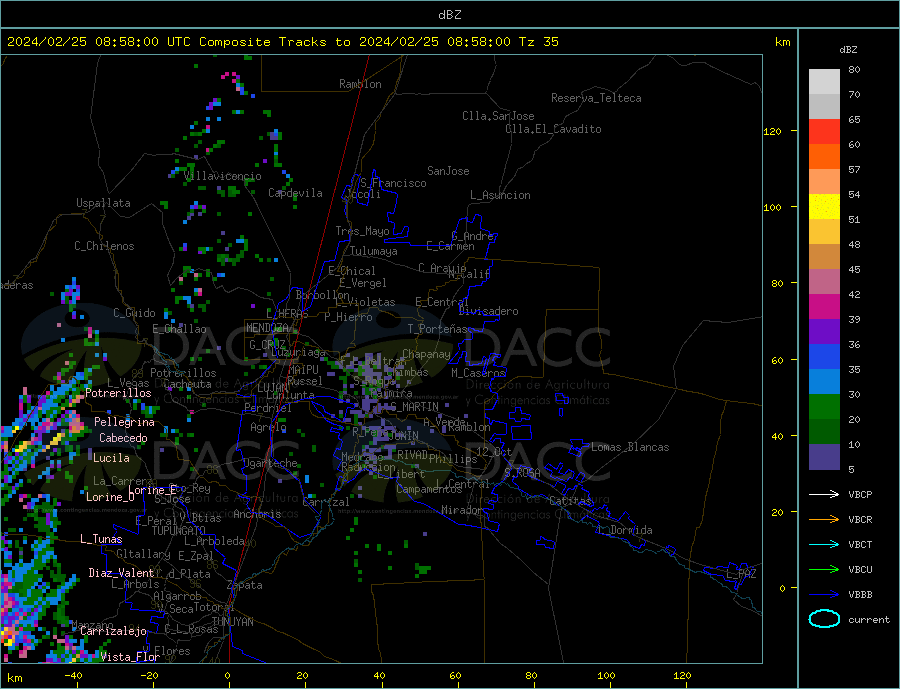Click the 'current' legend label
This screenshot has width=900, height=689.
coord(869,620)
